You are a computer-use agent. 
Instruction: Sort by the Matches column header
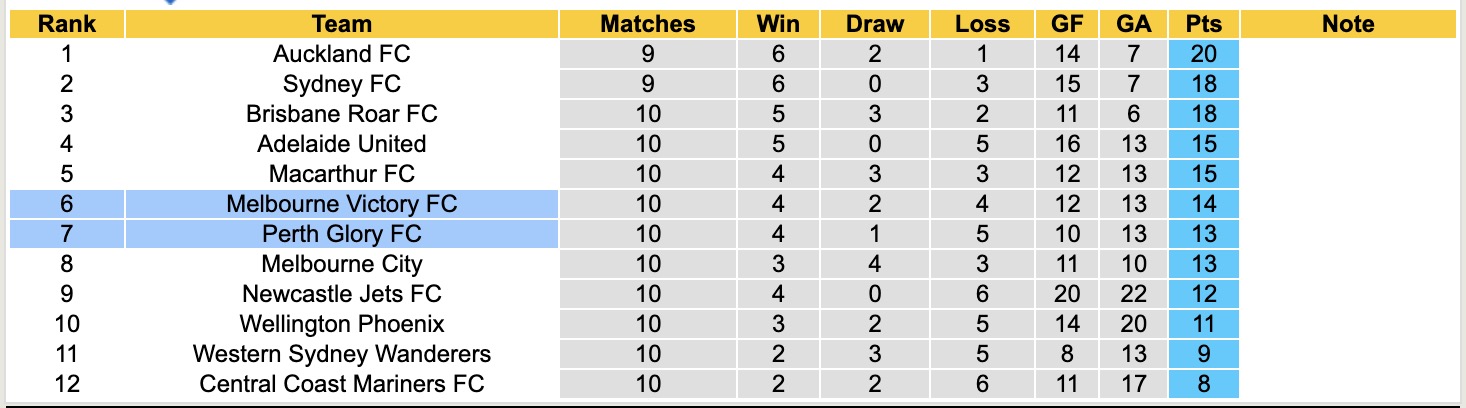click(647, 24)
